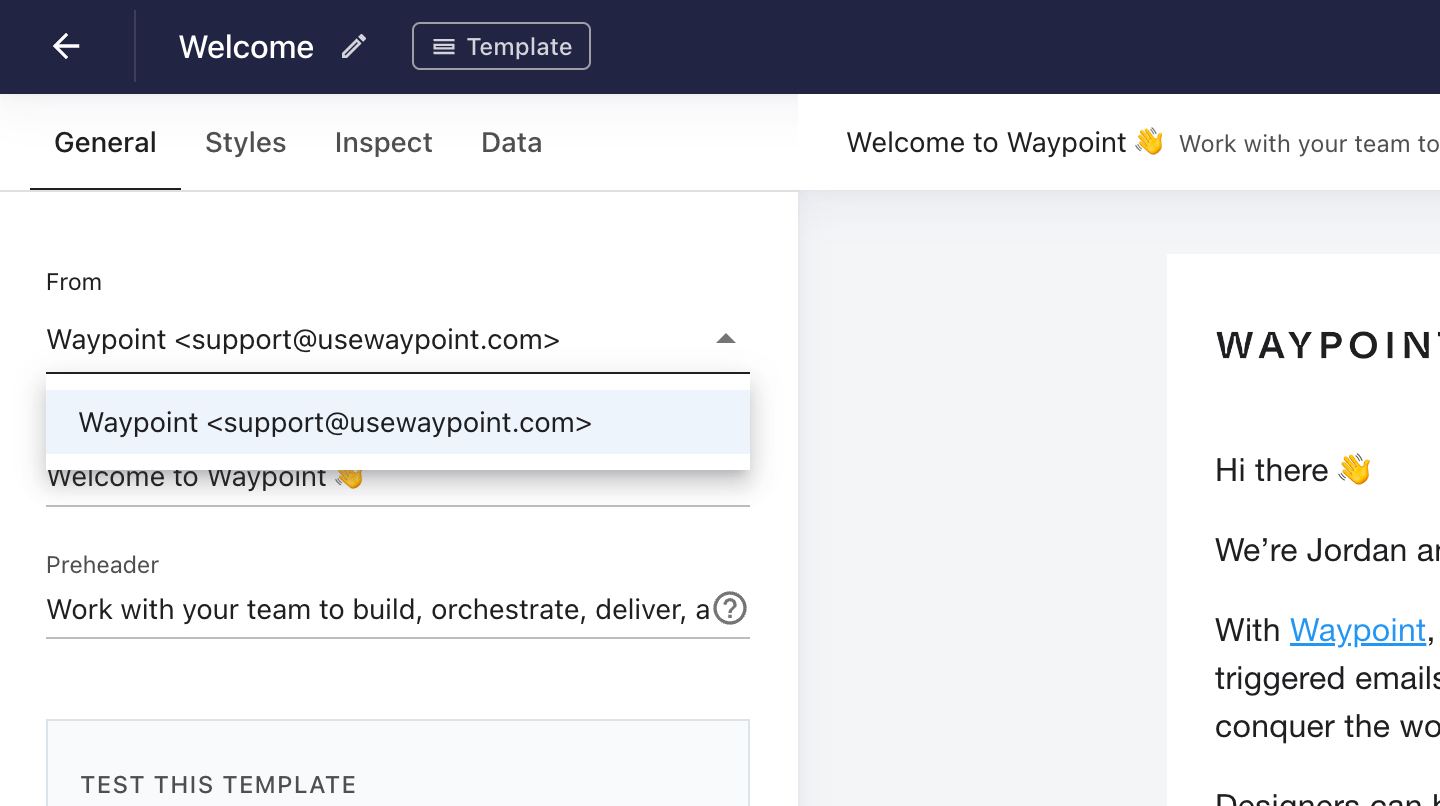1440x806 pixels.
Task: Open the question mark help icon near Preheader
Action: click(729, 609)
